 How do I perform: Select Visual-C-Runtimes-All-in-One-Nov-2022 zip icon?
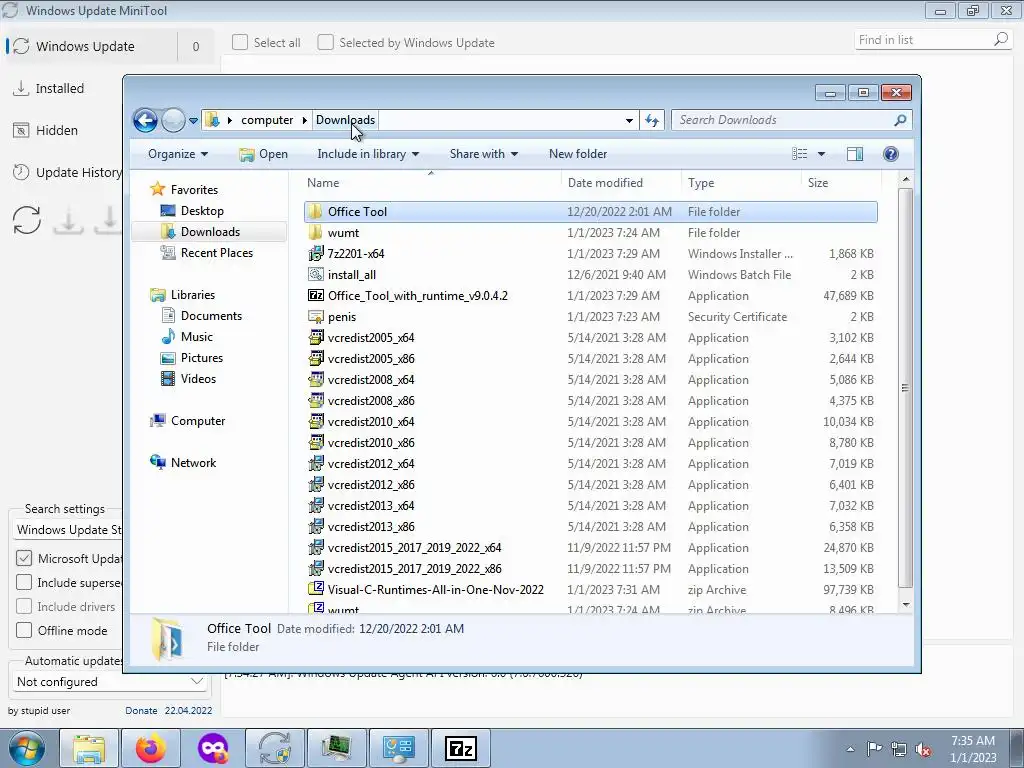pyautogui.click(x=315, y=589)
